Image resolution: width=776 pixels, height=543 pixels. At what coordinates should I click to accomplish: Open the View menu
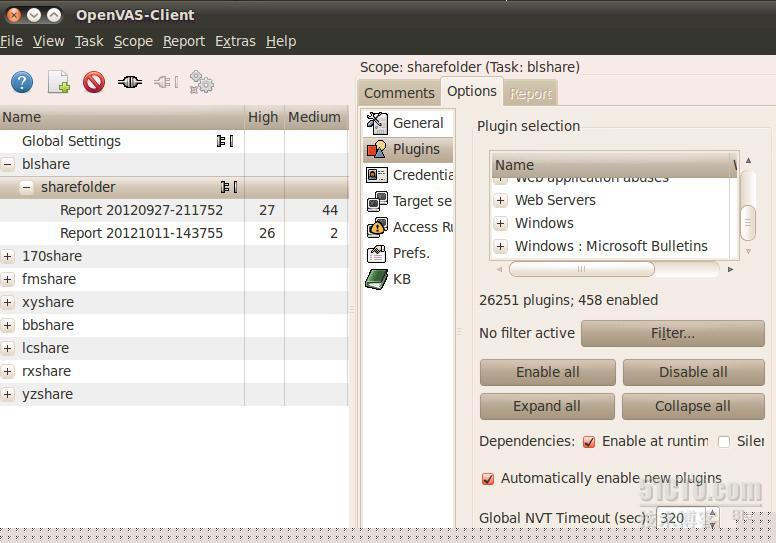pos(48,41)
